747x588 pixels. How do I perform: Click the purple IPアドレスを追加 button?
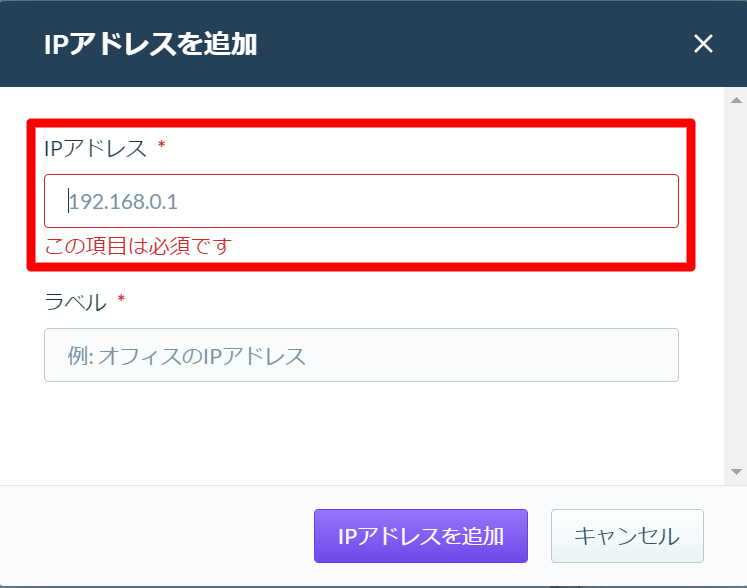421,536
